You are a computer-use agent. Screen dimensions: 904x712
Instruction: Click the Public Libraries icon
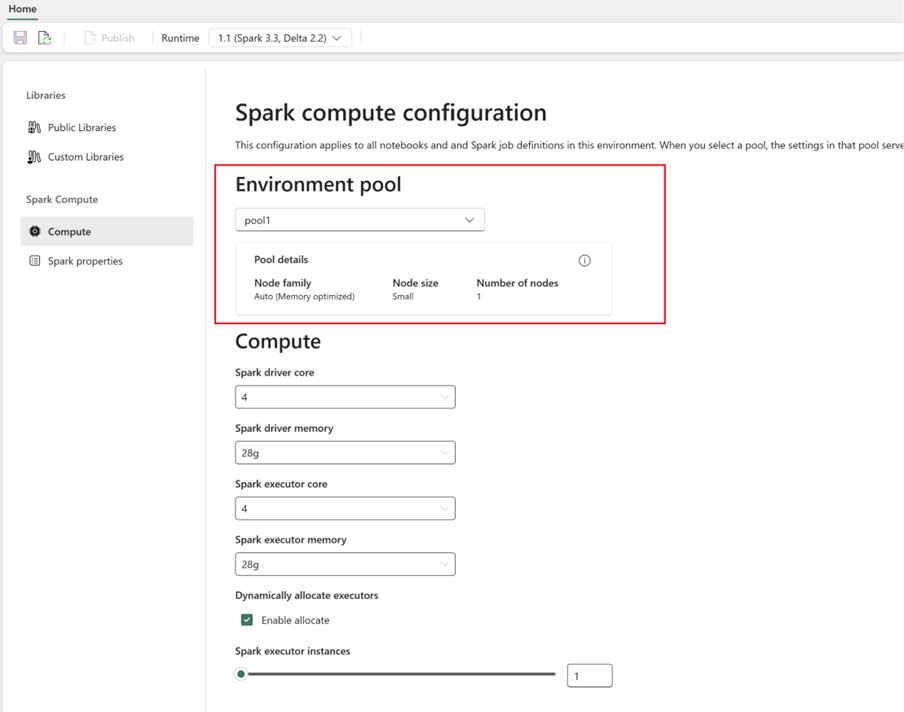tap(35, 128)
